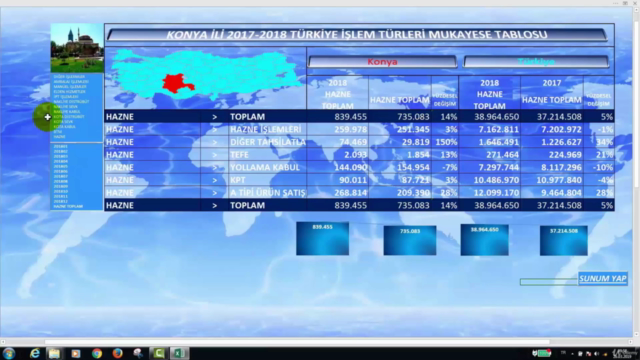Viewport: 640px width, 360px height.
Task: Switch to the Camtasia taskbar icon
Action: point(158,353)
